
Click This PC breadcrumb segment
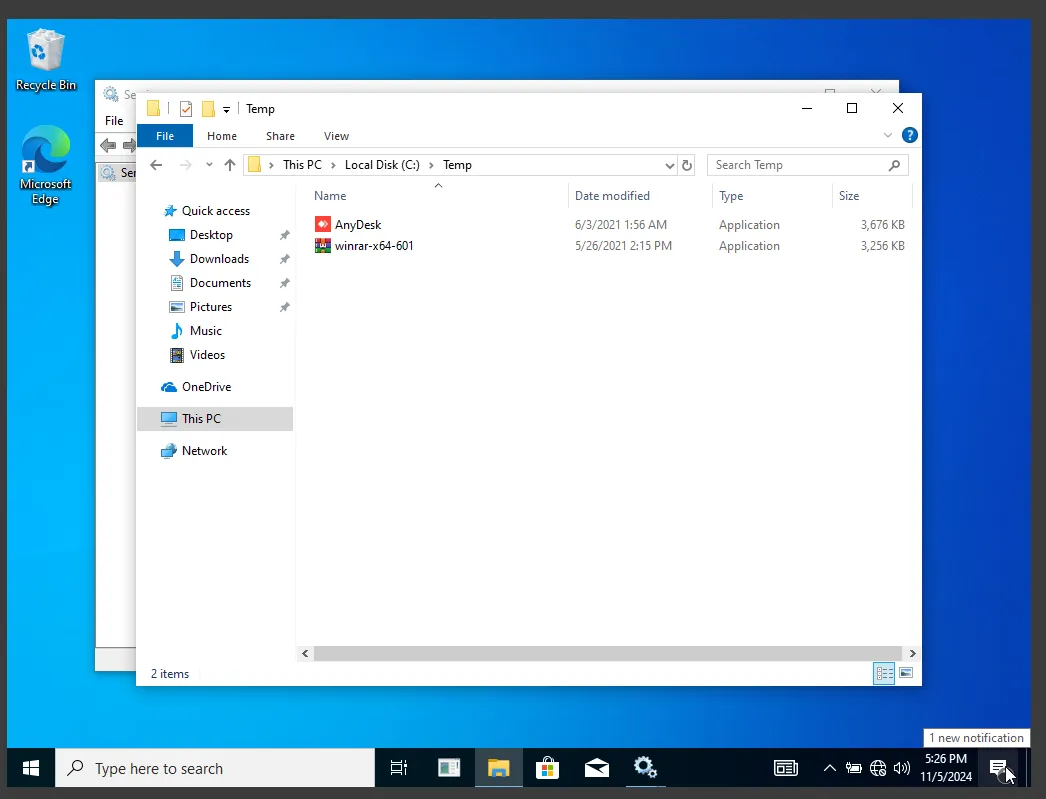click(302, 165)
